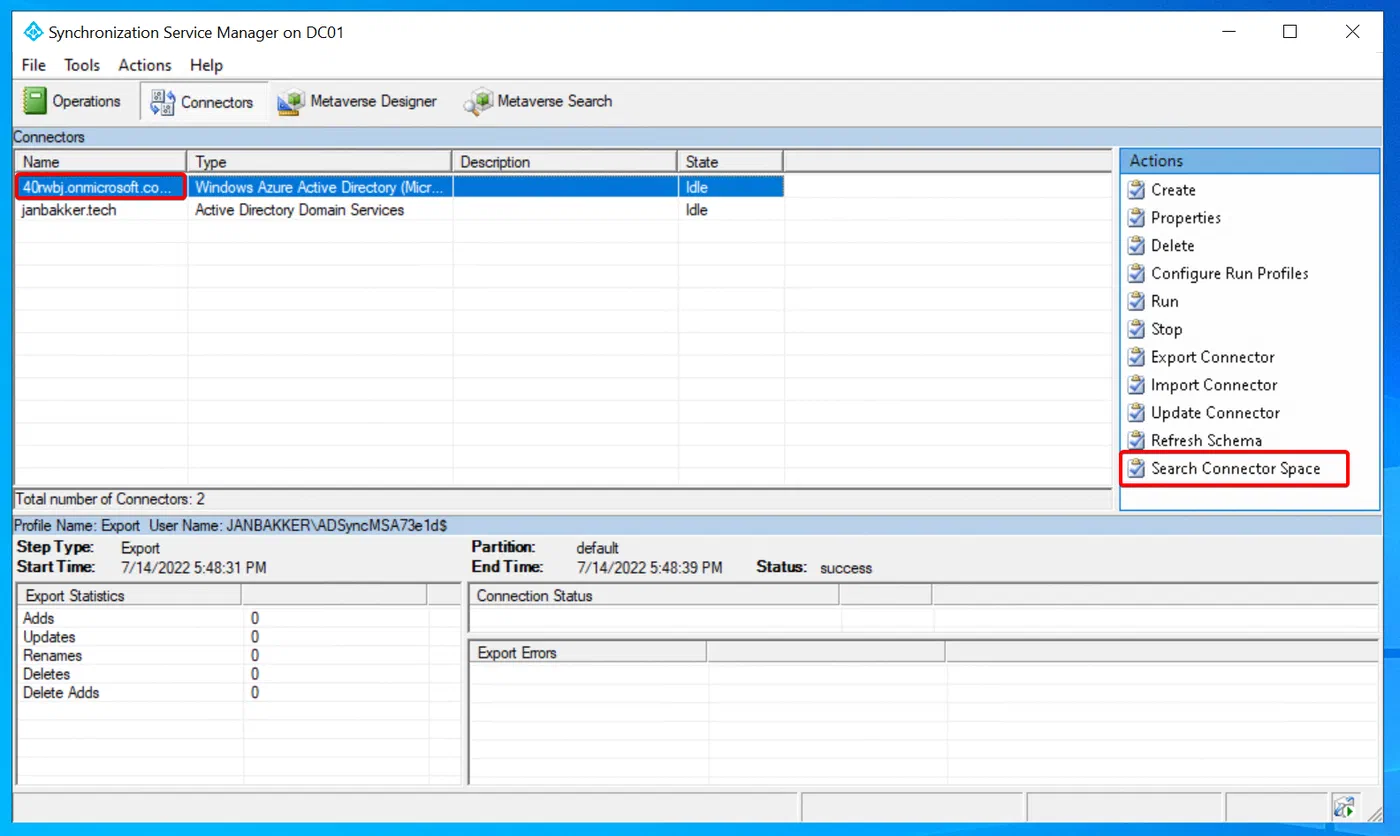Select the 40rwbj.onmicrosoft.com connector row
Screen dimensions: 1400x836
[399, 187]
